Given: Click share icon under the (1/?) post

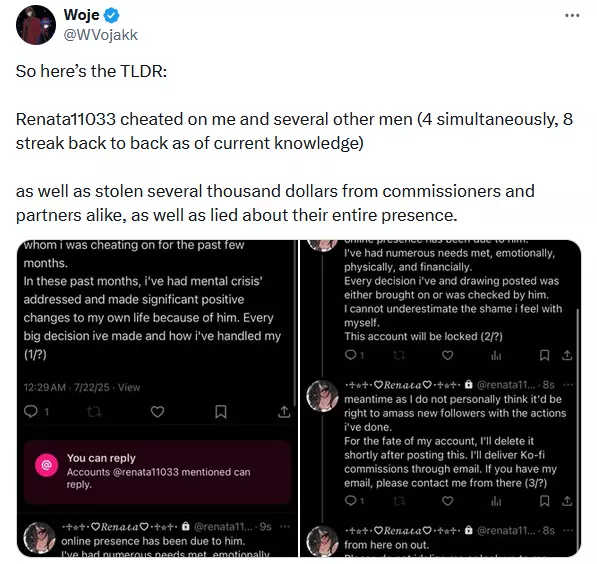Looking at the screenshot, I should [284, 412].
